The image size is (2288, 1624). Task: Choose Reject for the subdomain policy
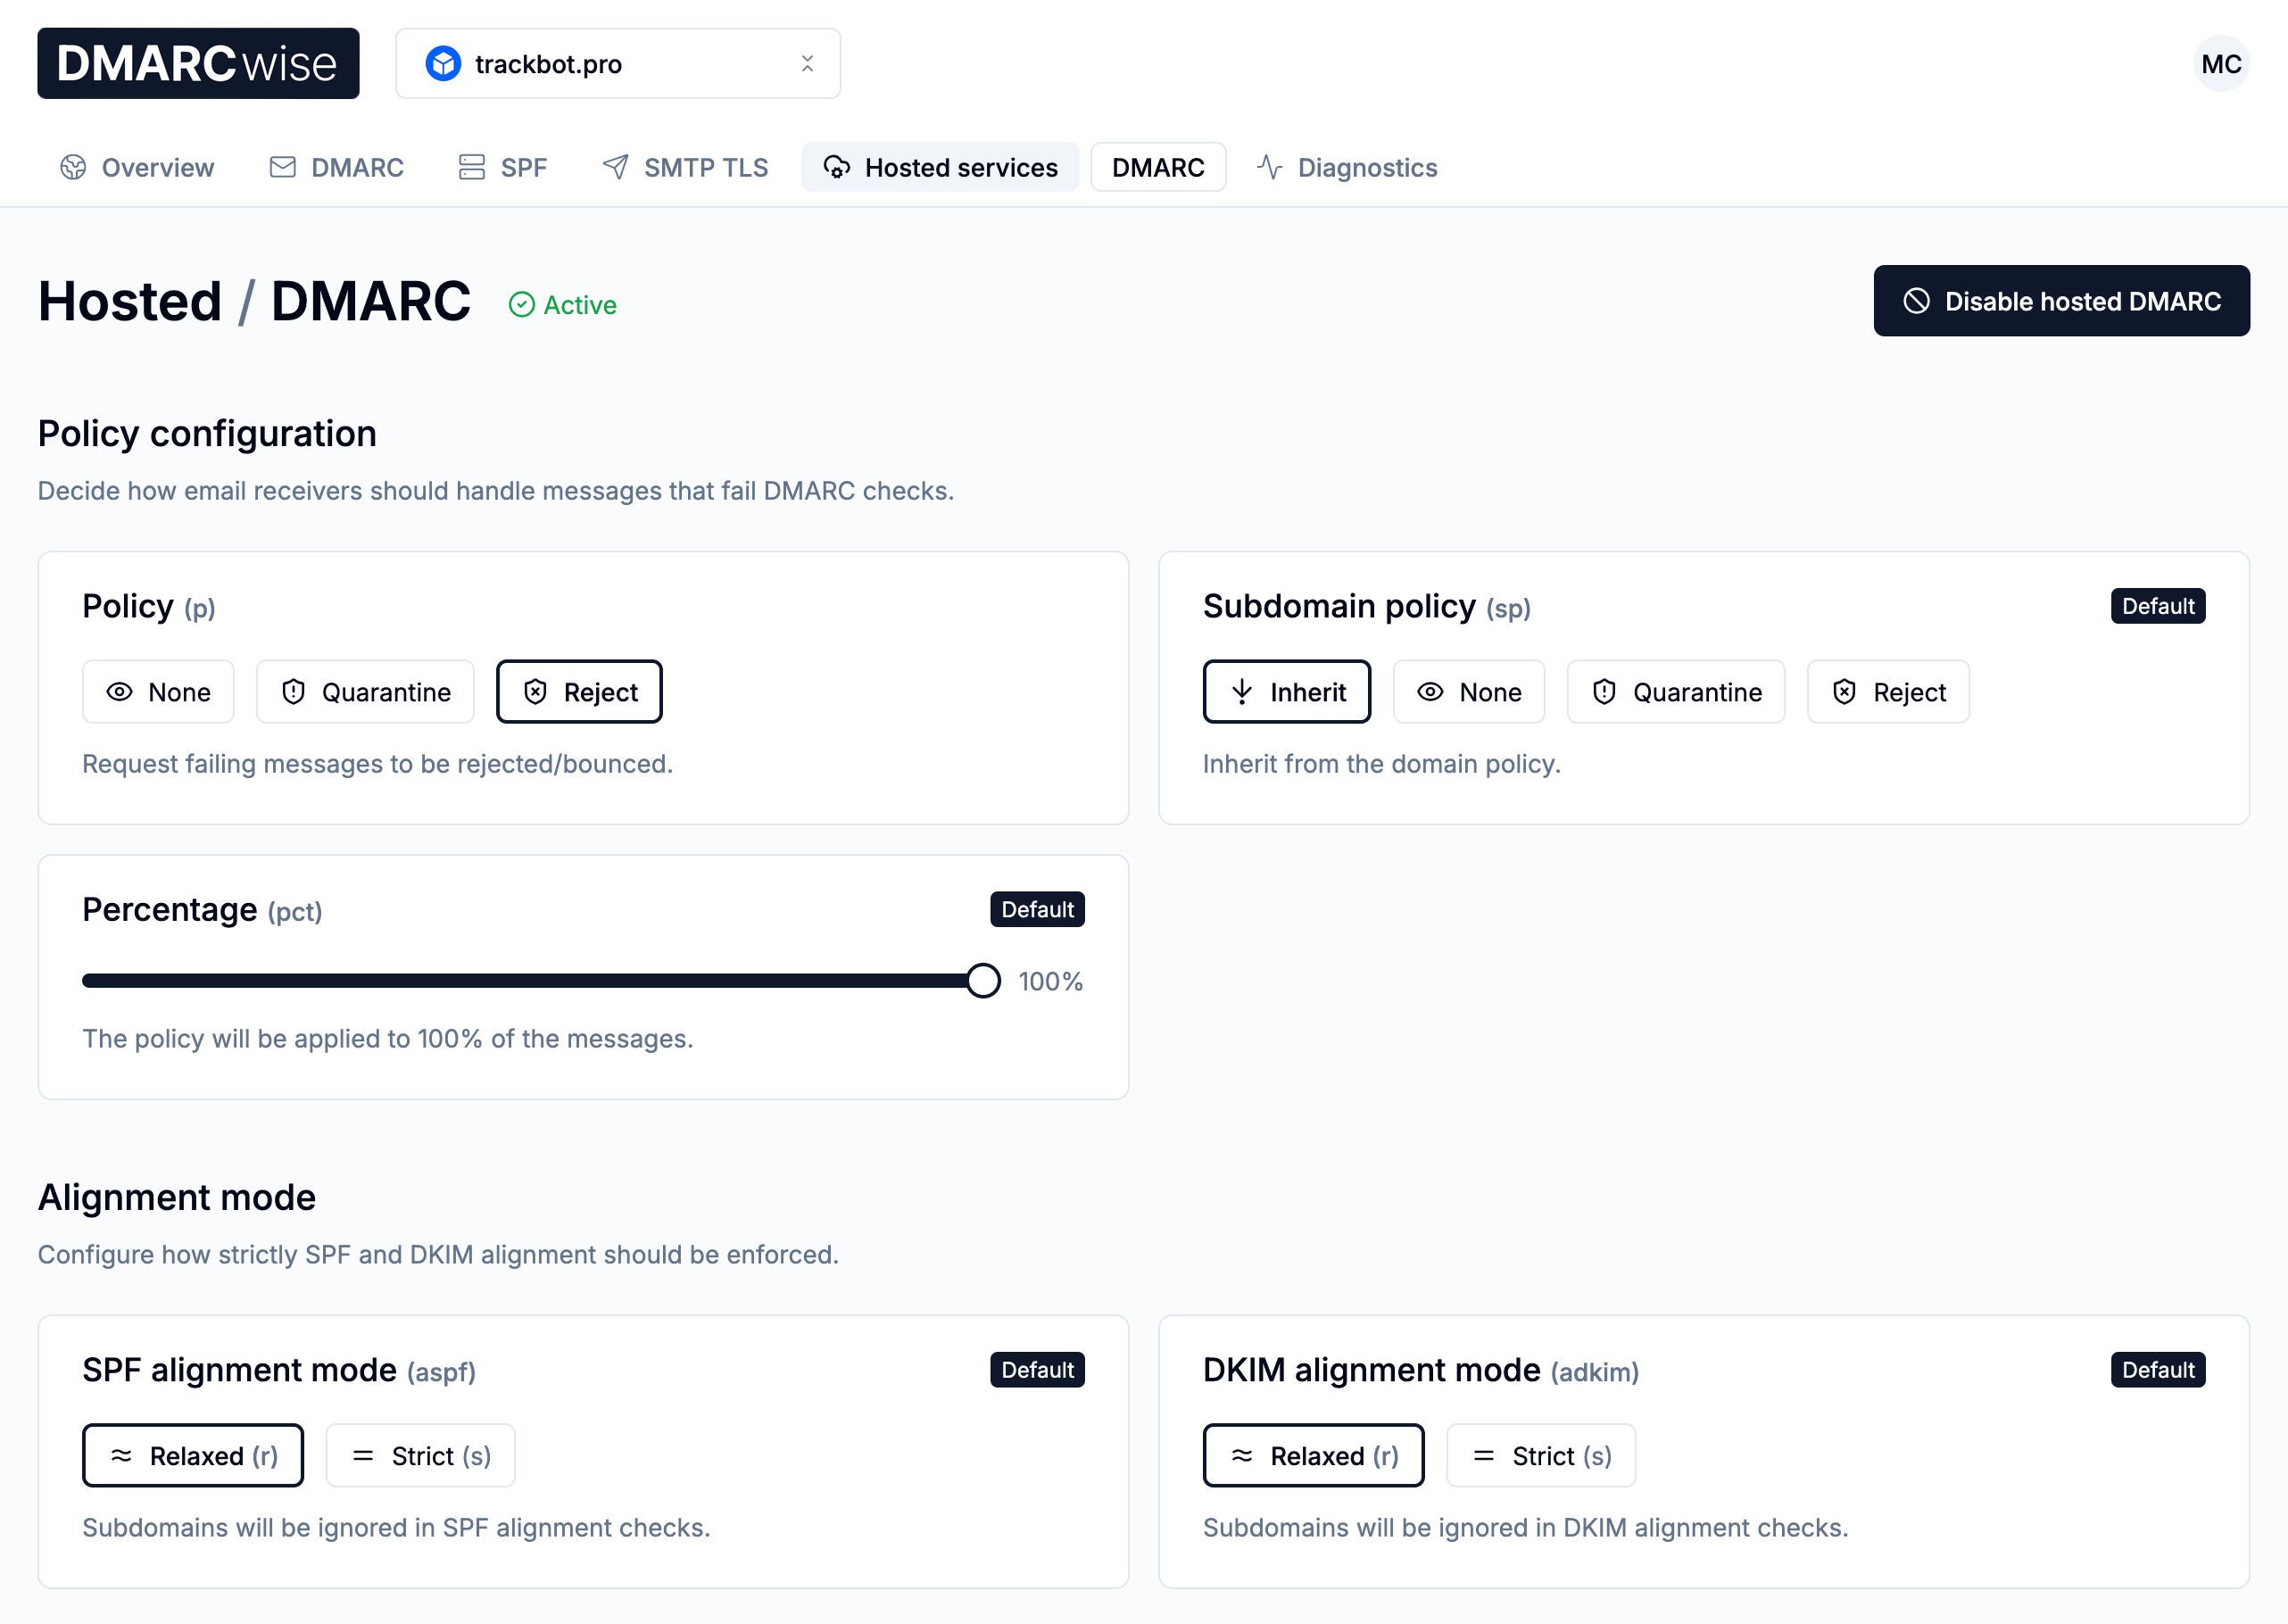click(1887, 691)
